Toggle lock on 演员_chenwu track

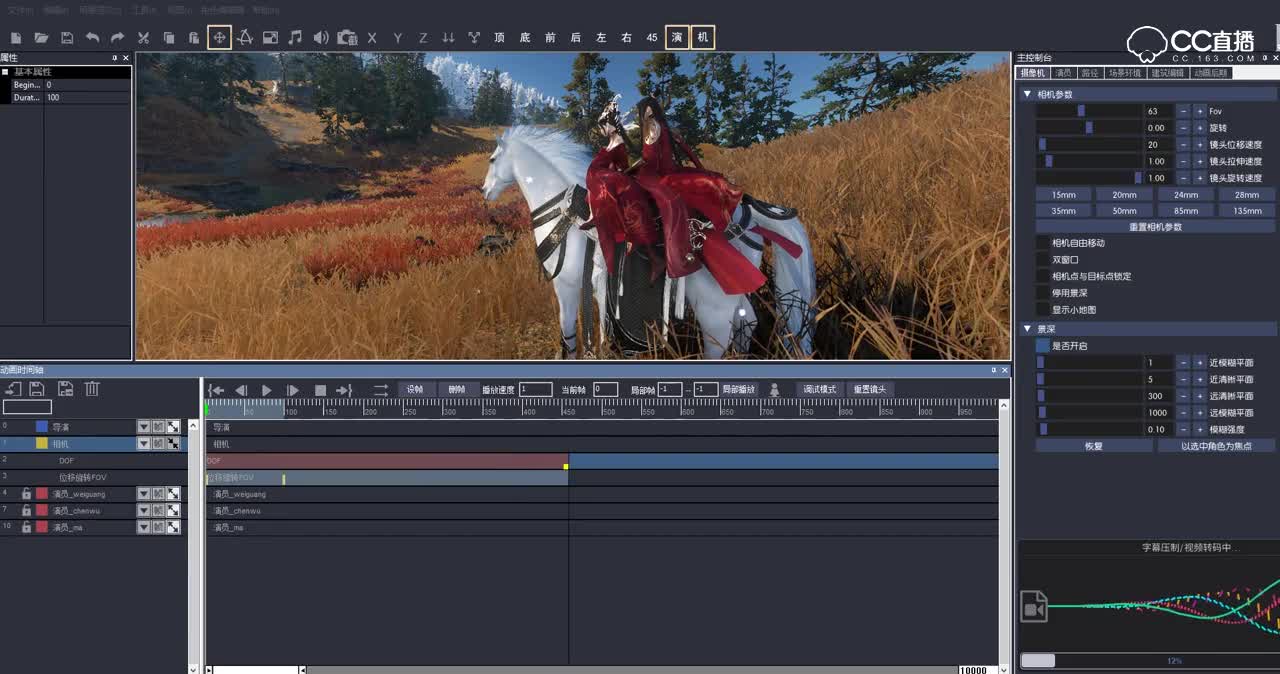(x=26, y=510)
